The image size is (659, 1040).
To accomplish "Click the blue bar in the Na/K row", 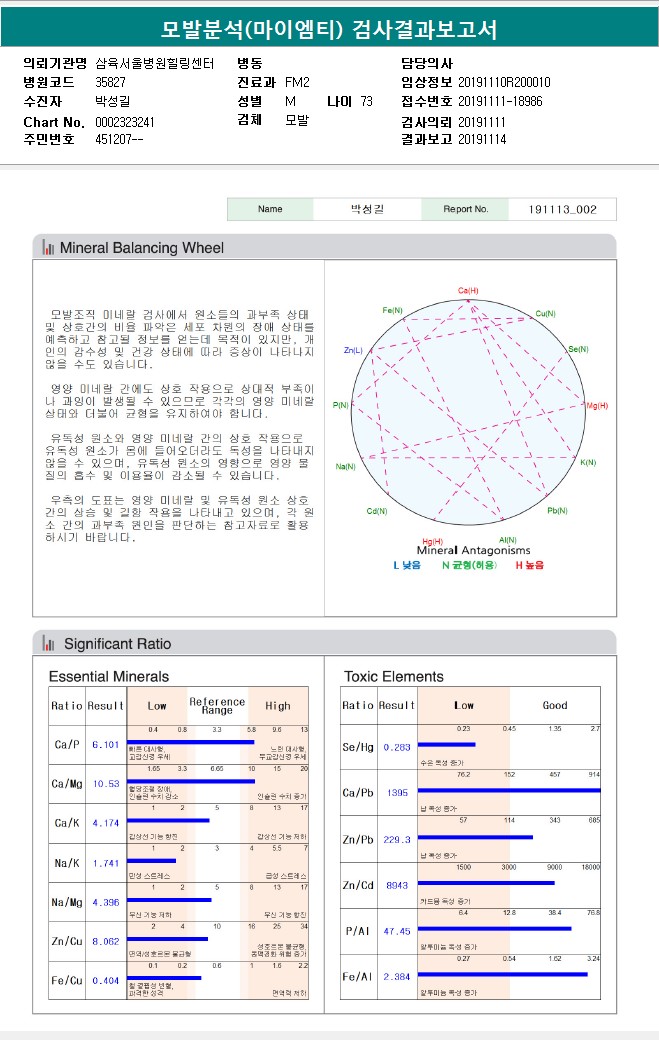I will [152, 860].
